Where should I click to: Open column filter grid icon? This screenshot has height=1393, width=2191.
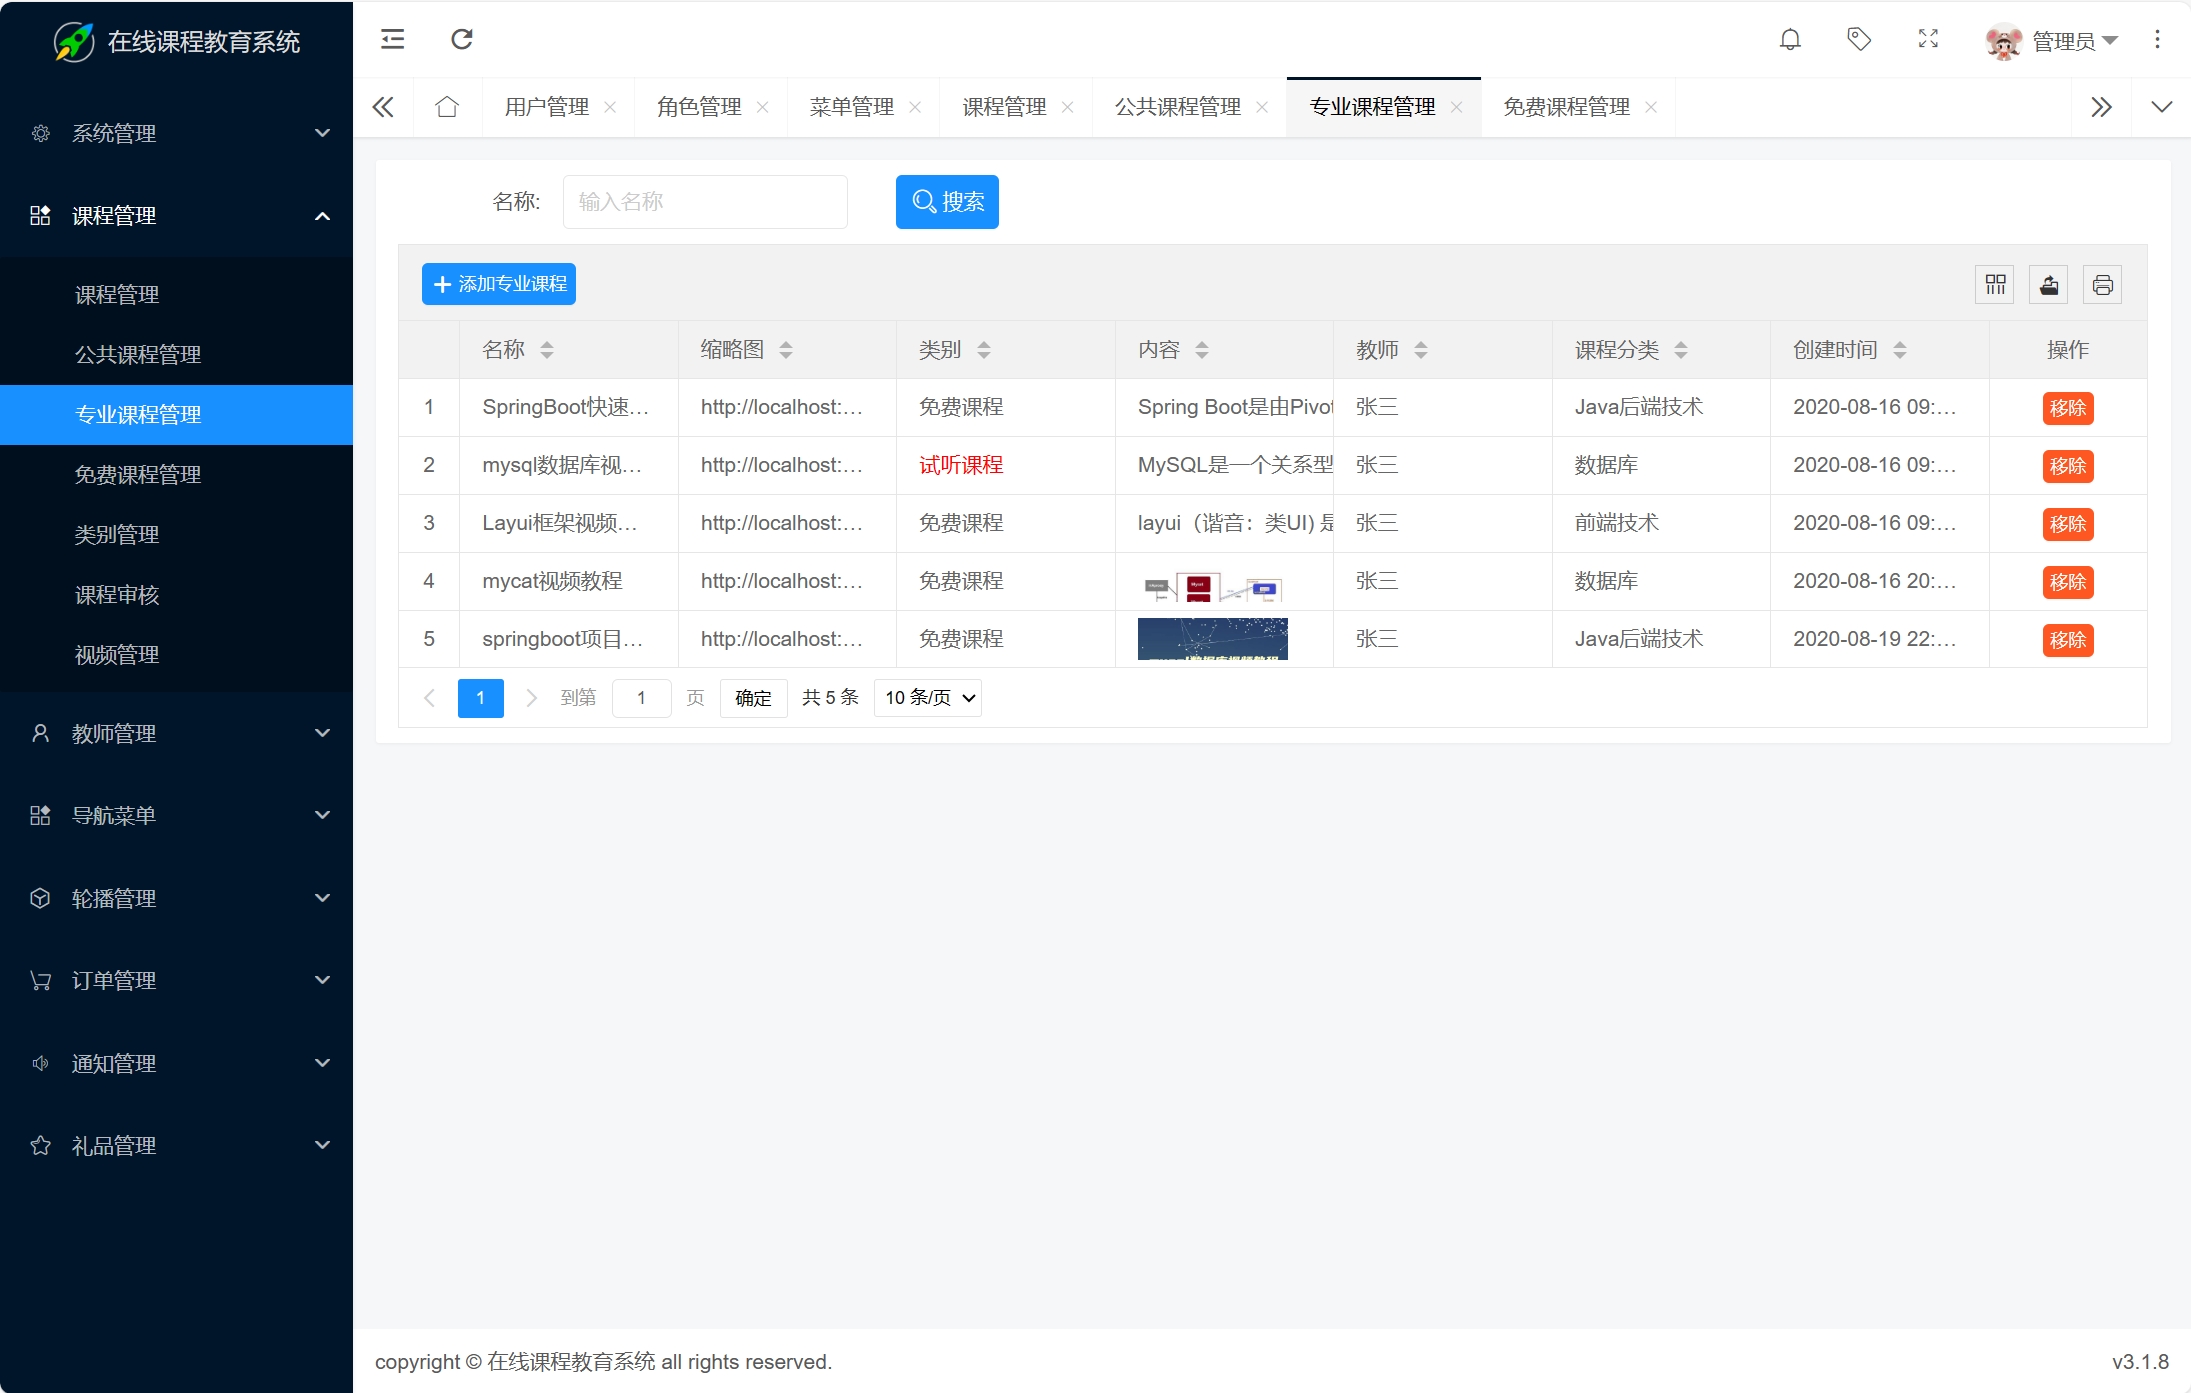(1995, 285)
